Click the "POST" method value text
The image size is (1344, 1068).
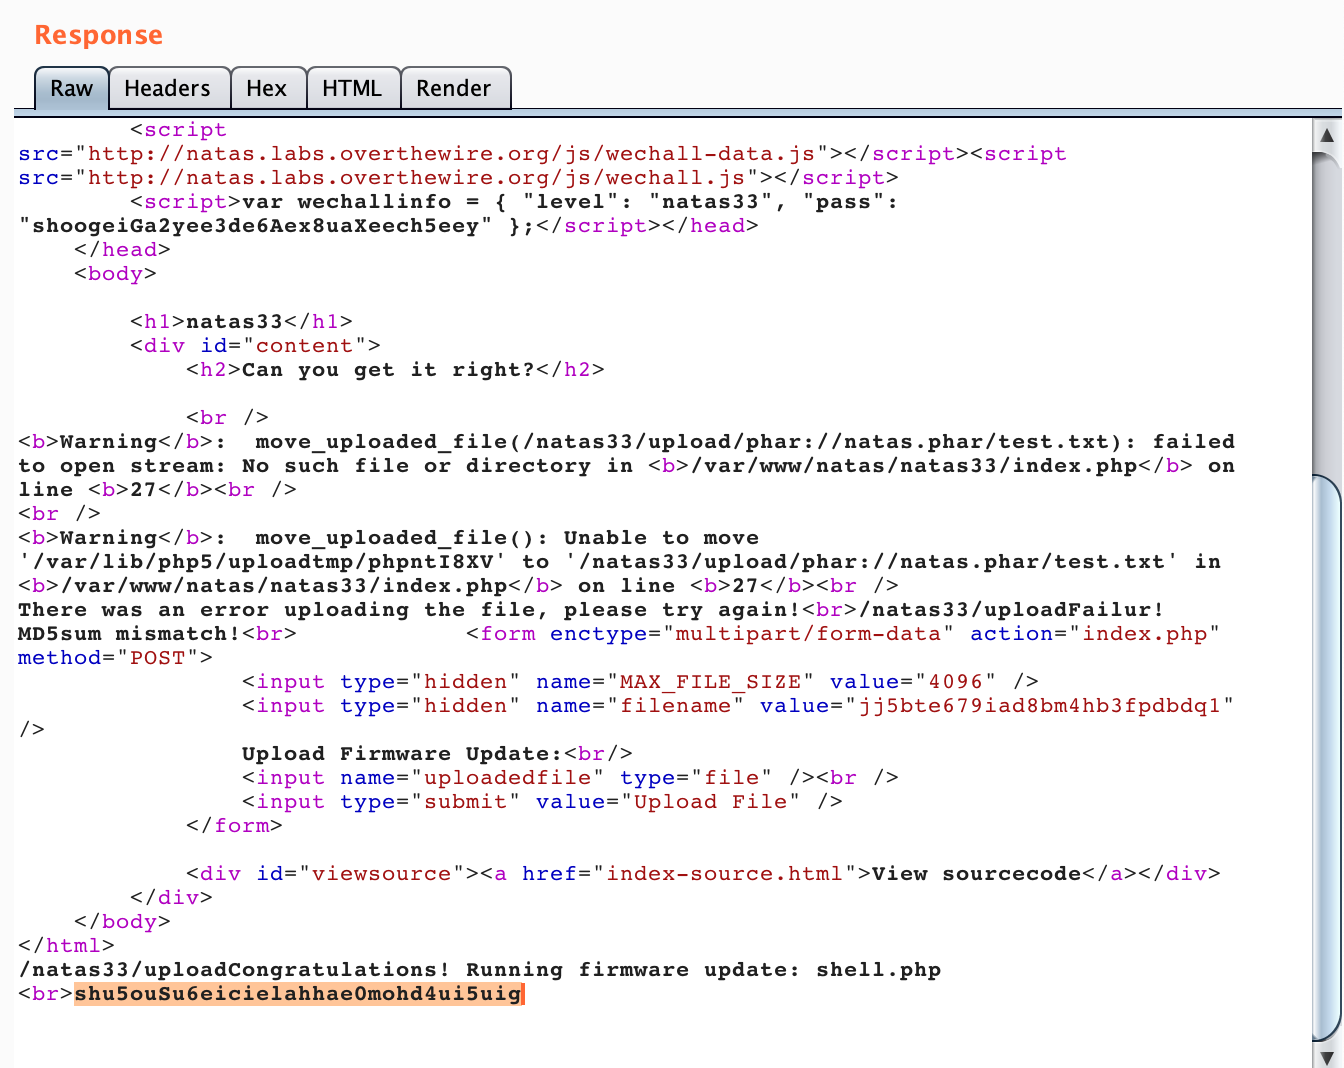[x=158, y=658]
